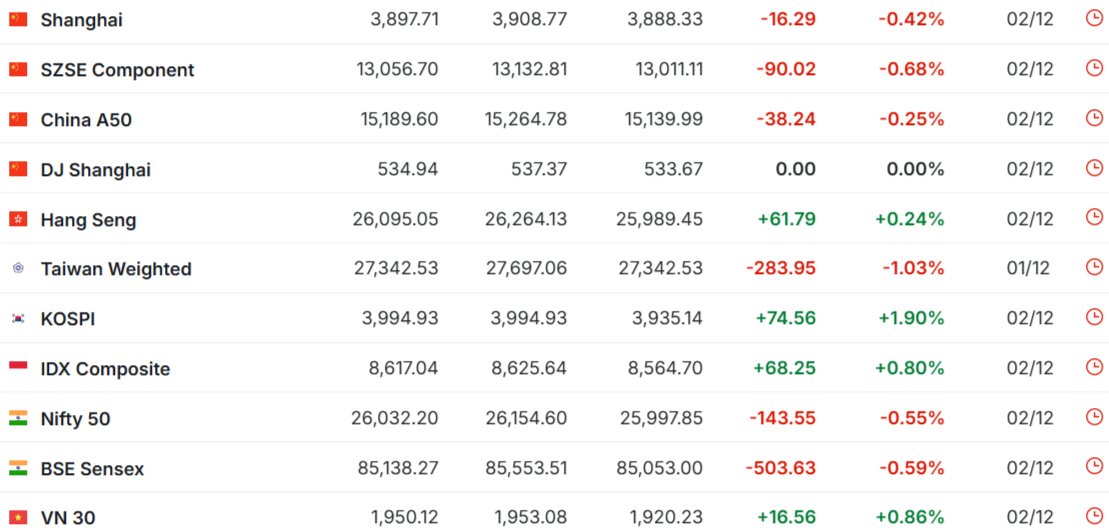Select the DJ Shanghai index name
Viewport: 1109px width, 530px height.
pos(95,170)
